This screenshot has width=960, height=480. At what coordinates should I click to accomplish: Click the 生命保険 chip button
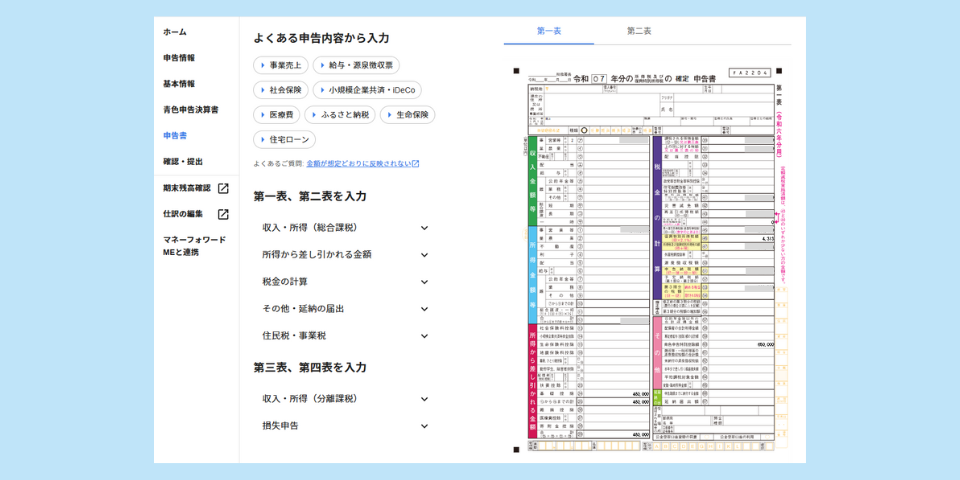coord(408,114)
